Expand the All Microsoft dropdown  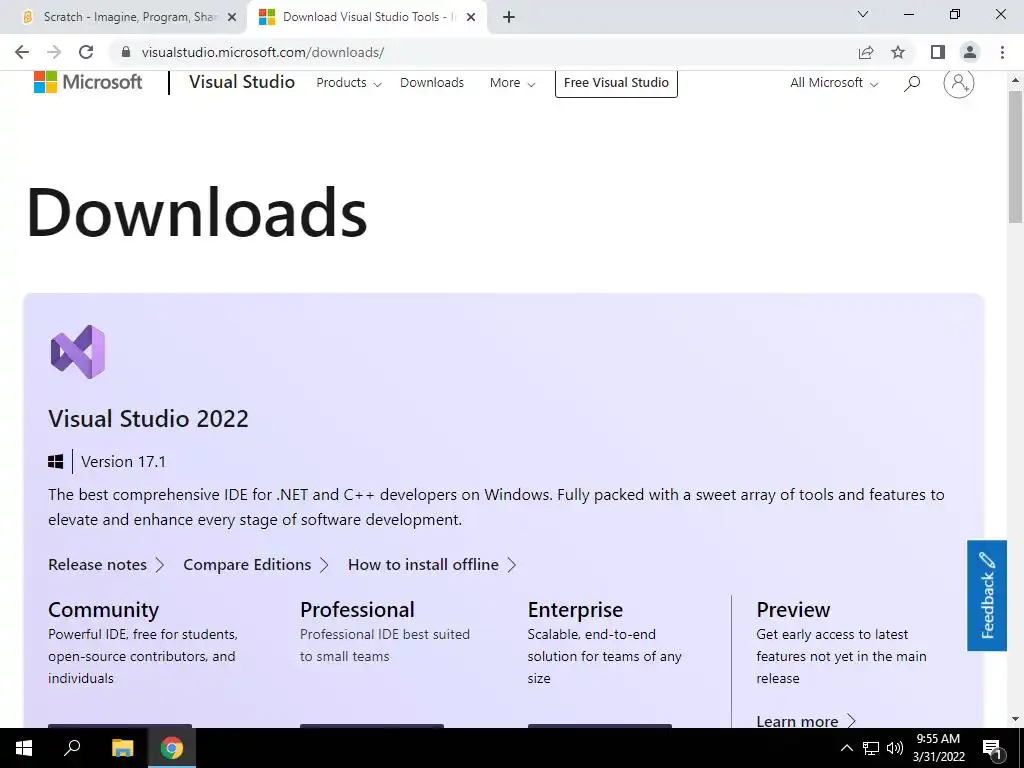pos(834,83)
